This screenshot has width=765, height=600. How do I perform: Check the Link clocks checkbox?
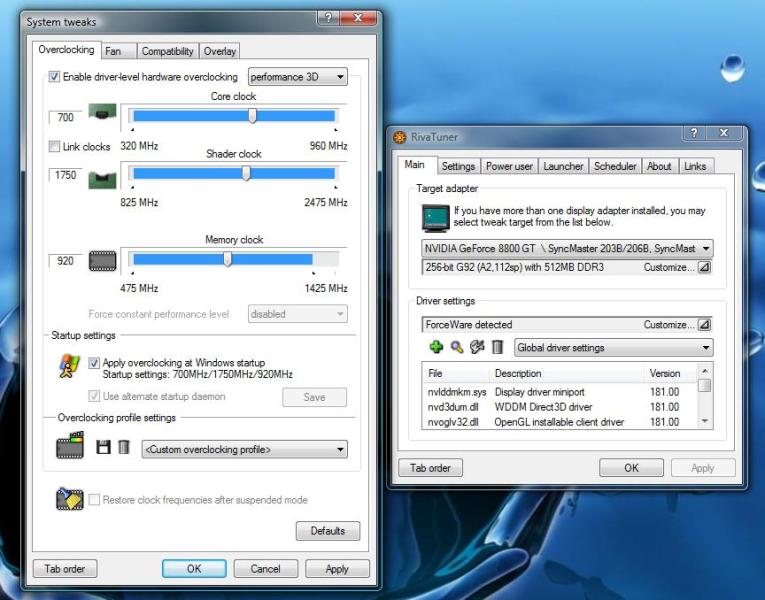click(x=54, y=146)
